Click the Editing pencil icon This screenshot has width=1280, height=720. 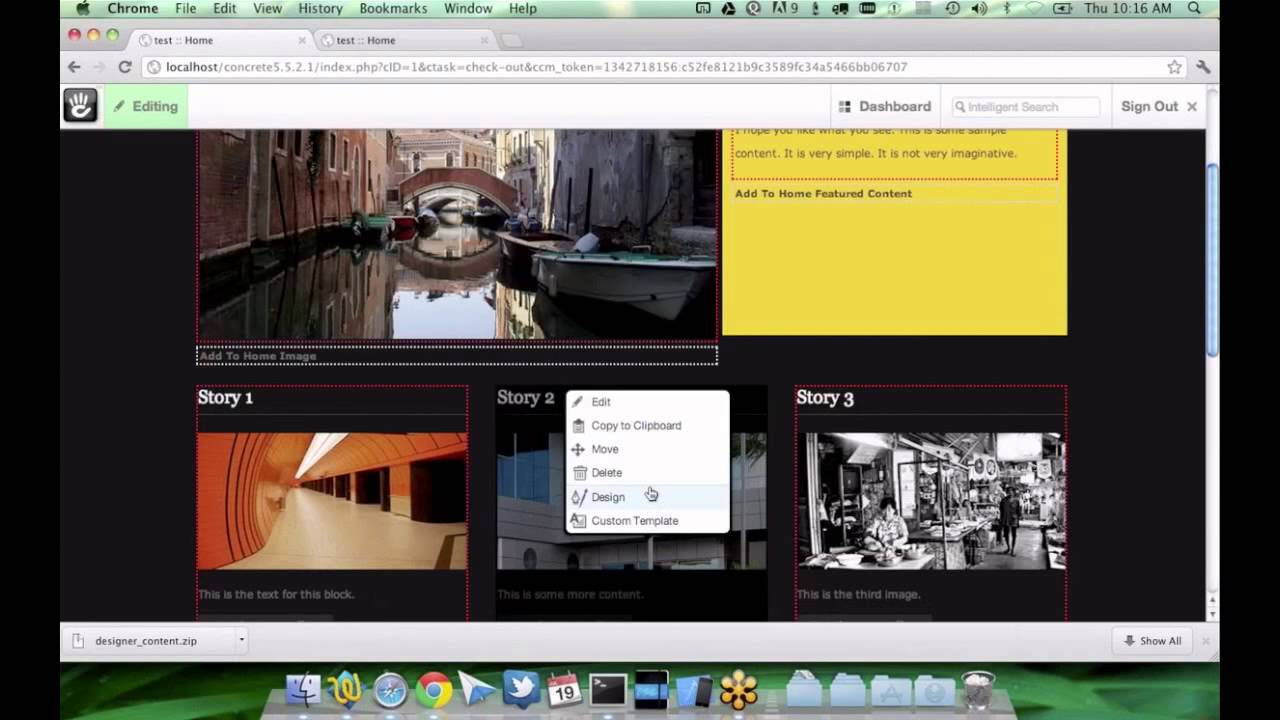tap(119, 106)
